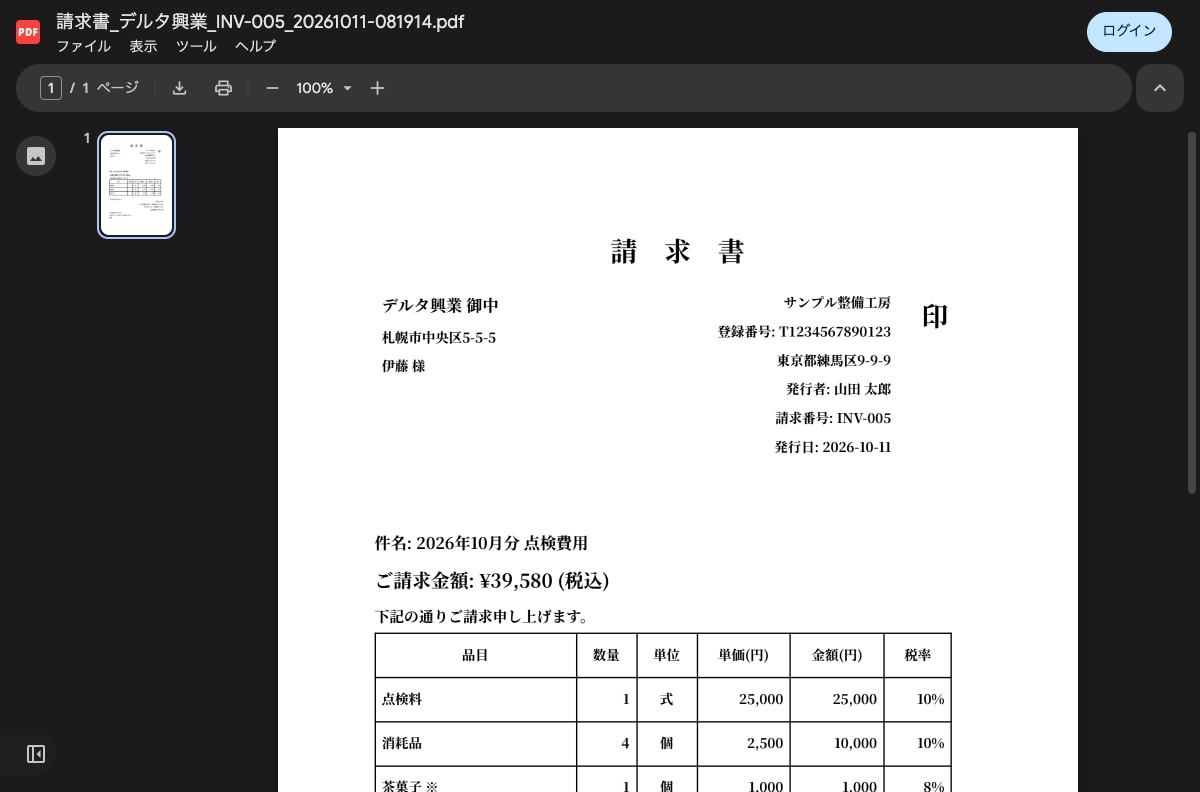Click the 税率 column header
1200x792 pixels.
918,655
